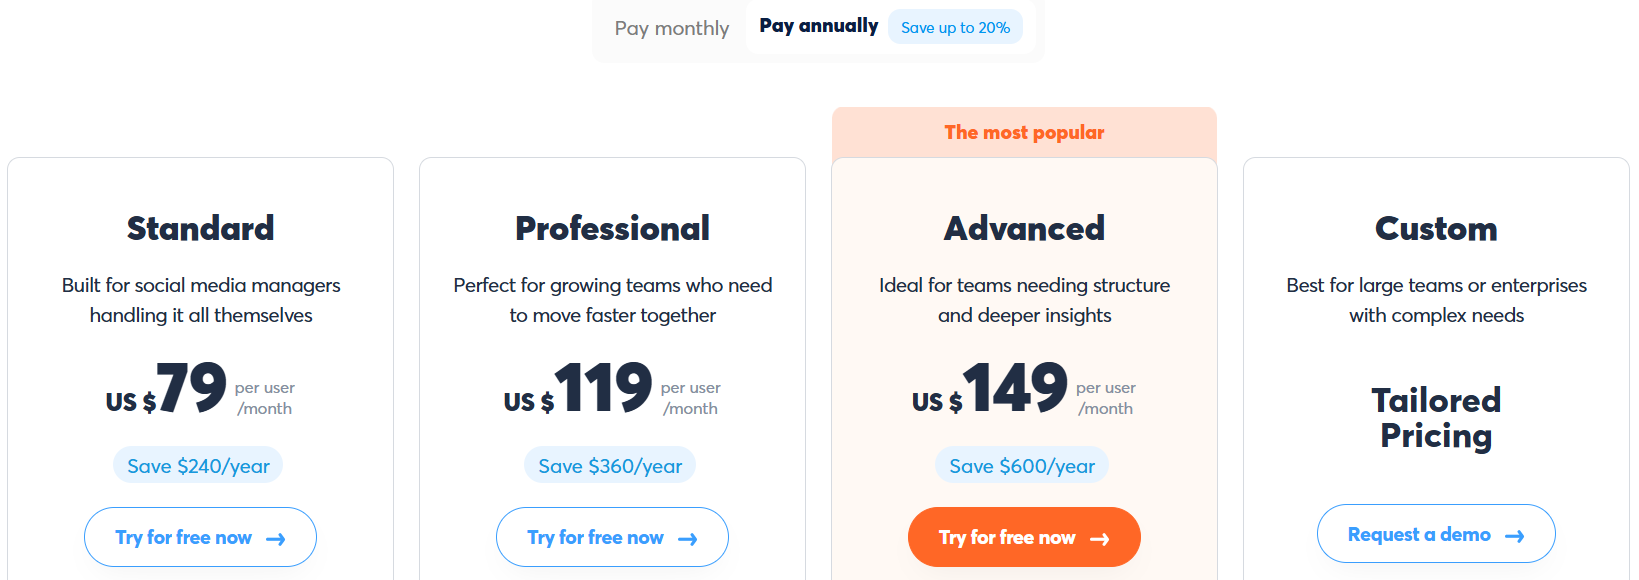Screen dimensions: 1639x580
Task: Click the Save $240/year badge
Action: coord(198,466)
